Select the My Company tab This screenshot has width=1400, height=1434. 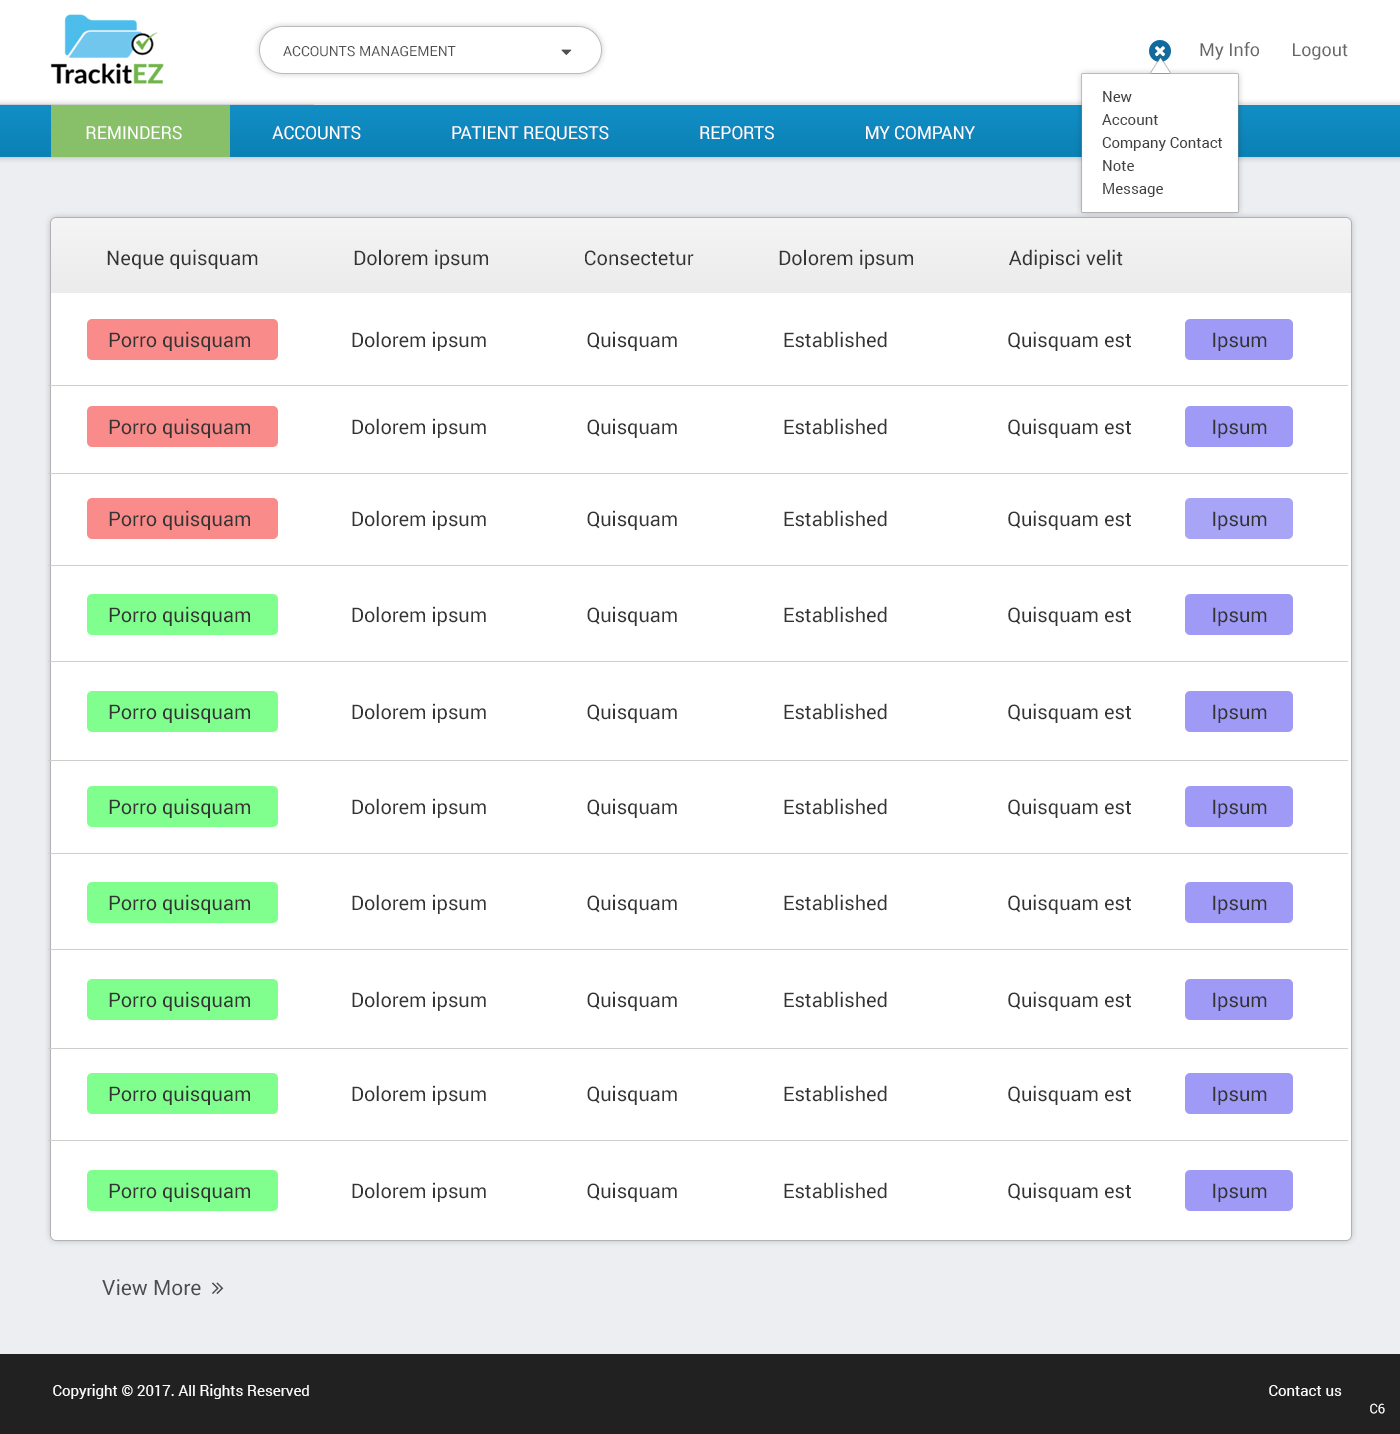pyautogui.click(x=919, y=133)
